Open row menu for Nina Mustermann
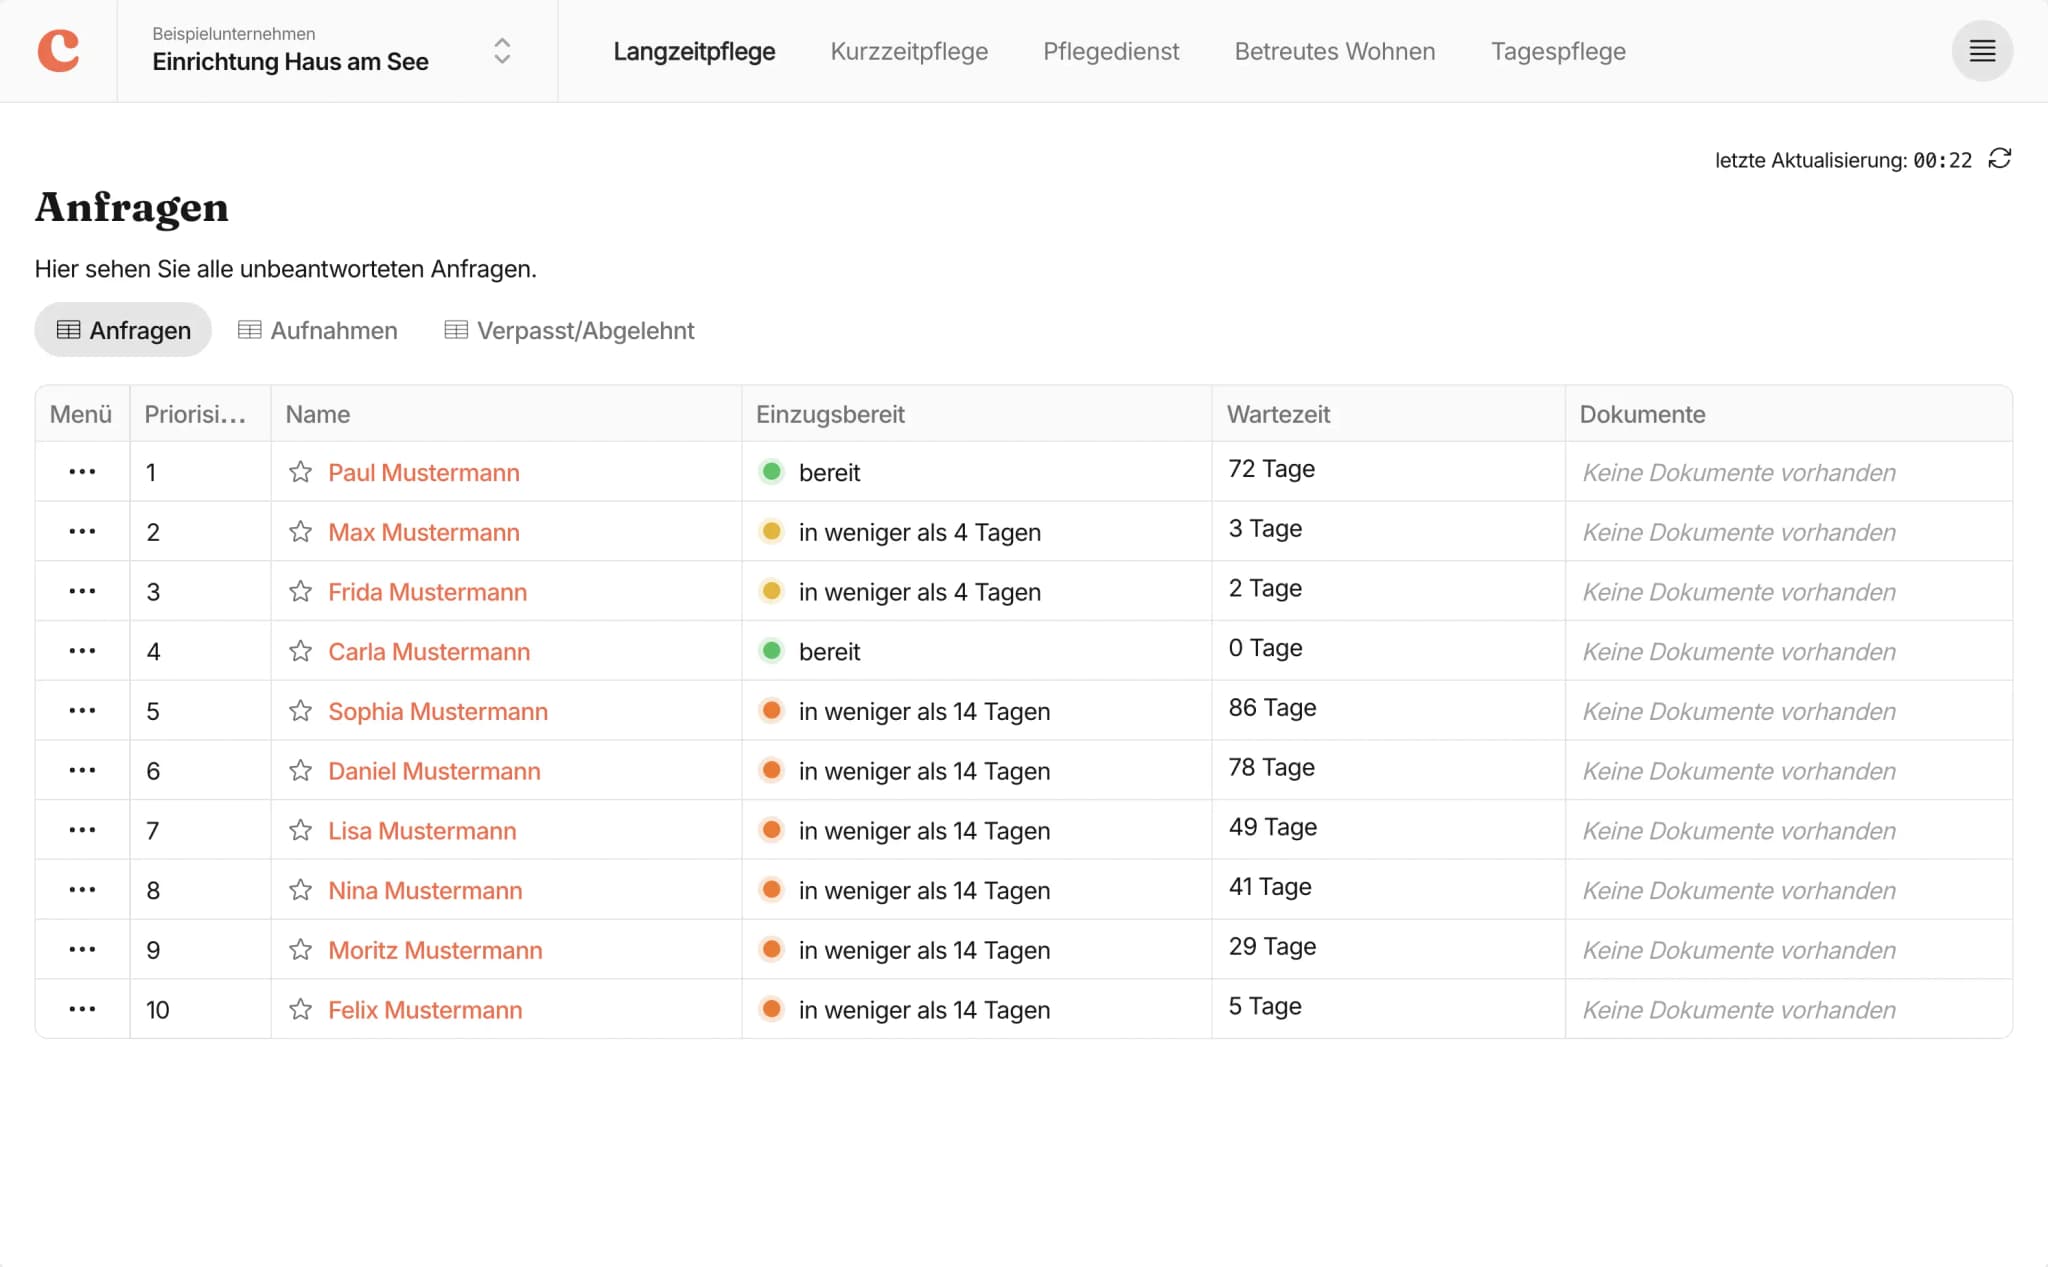 click(82, 889)
